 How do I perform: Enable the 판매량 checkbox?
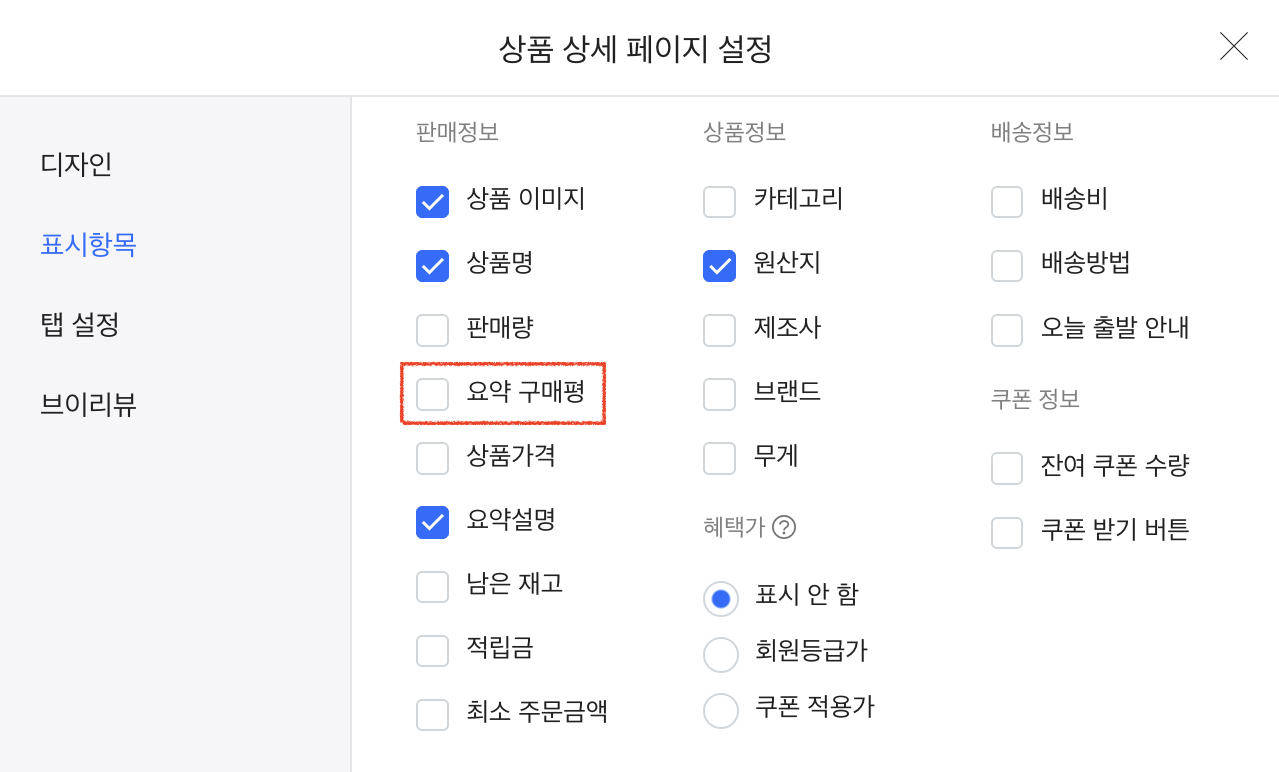pyautogui.click(x=432, y=329)
